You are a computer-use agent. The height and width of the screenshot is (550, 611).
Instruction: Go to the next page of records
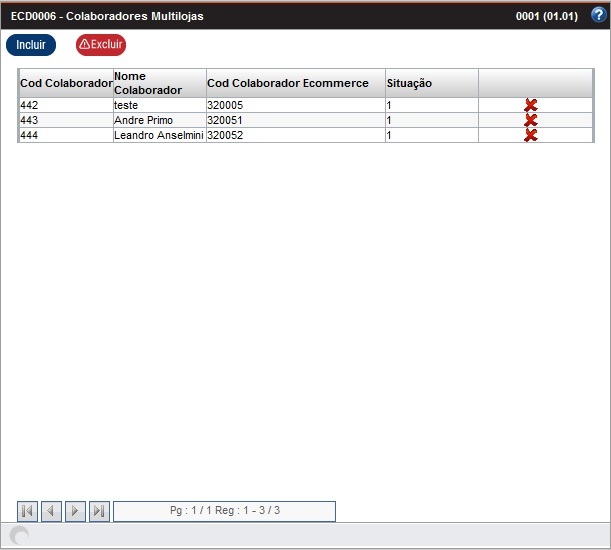(x=75, y=511)
